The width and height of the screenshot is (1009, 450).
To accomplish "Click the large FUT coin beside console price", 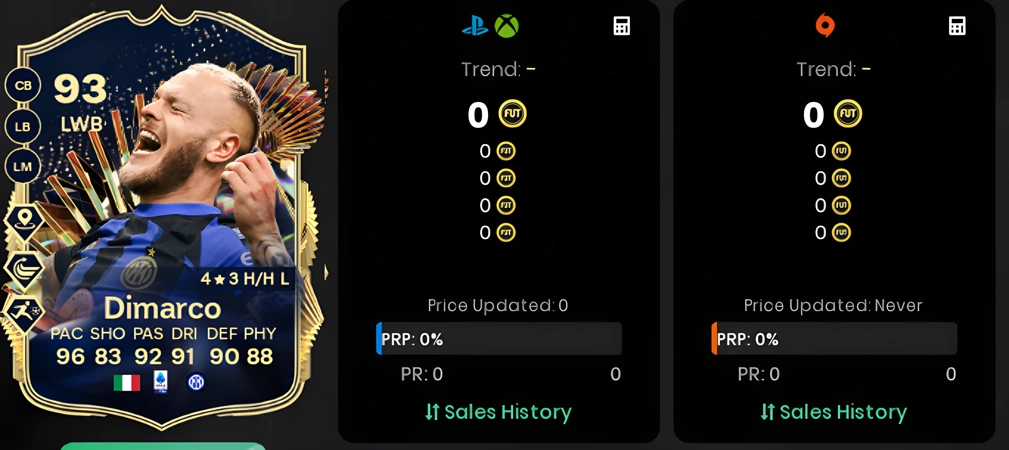I will (x=512, y=115).
